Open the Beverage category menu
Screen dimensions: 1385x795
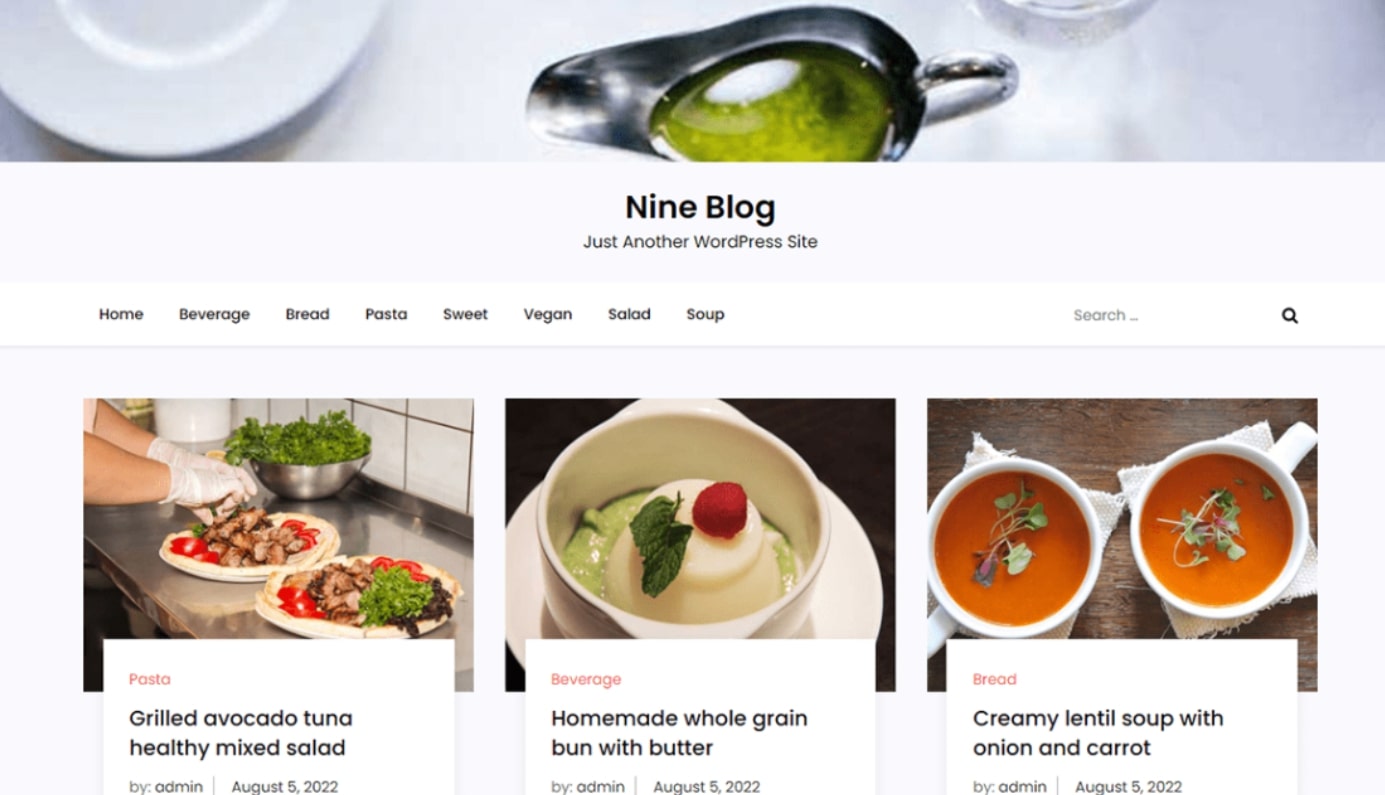click(214, 314)
